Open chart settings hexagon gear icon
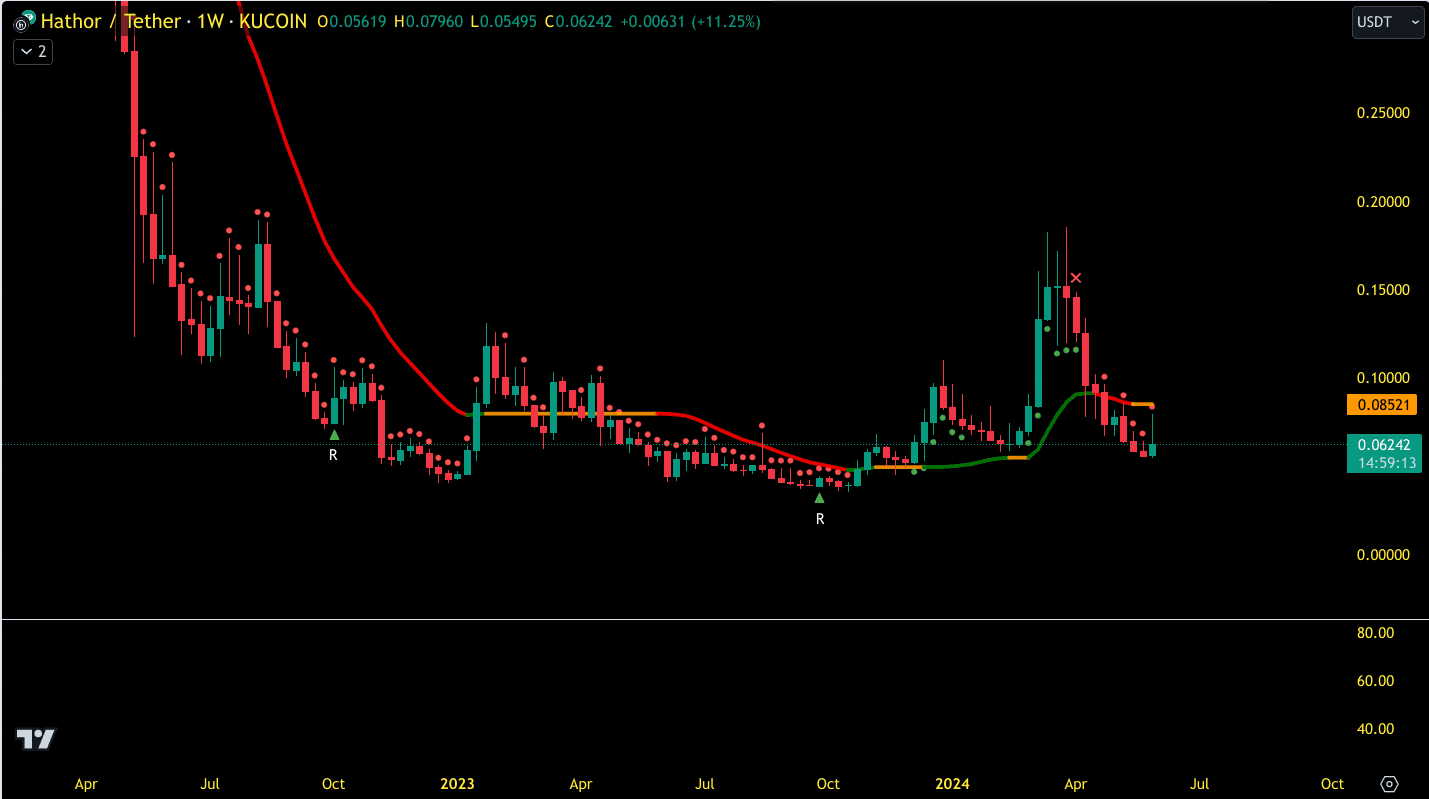Image resolution: width=1429 pixels, height=799 pixels. coord(1389,783)
